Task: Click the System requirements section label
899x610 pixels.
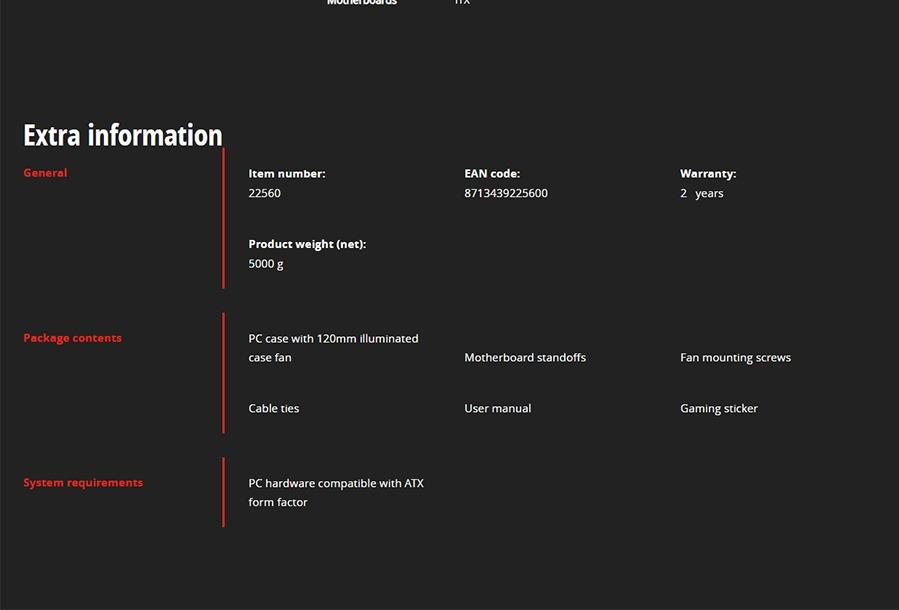Action: [x=83, y=482]
